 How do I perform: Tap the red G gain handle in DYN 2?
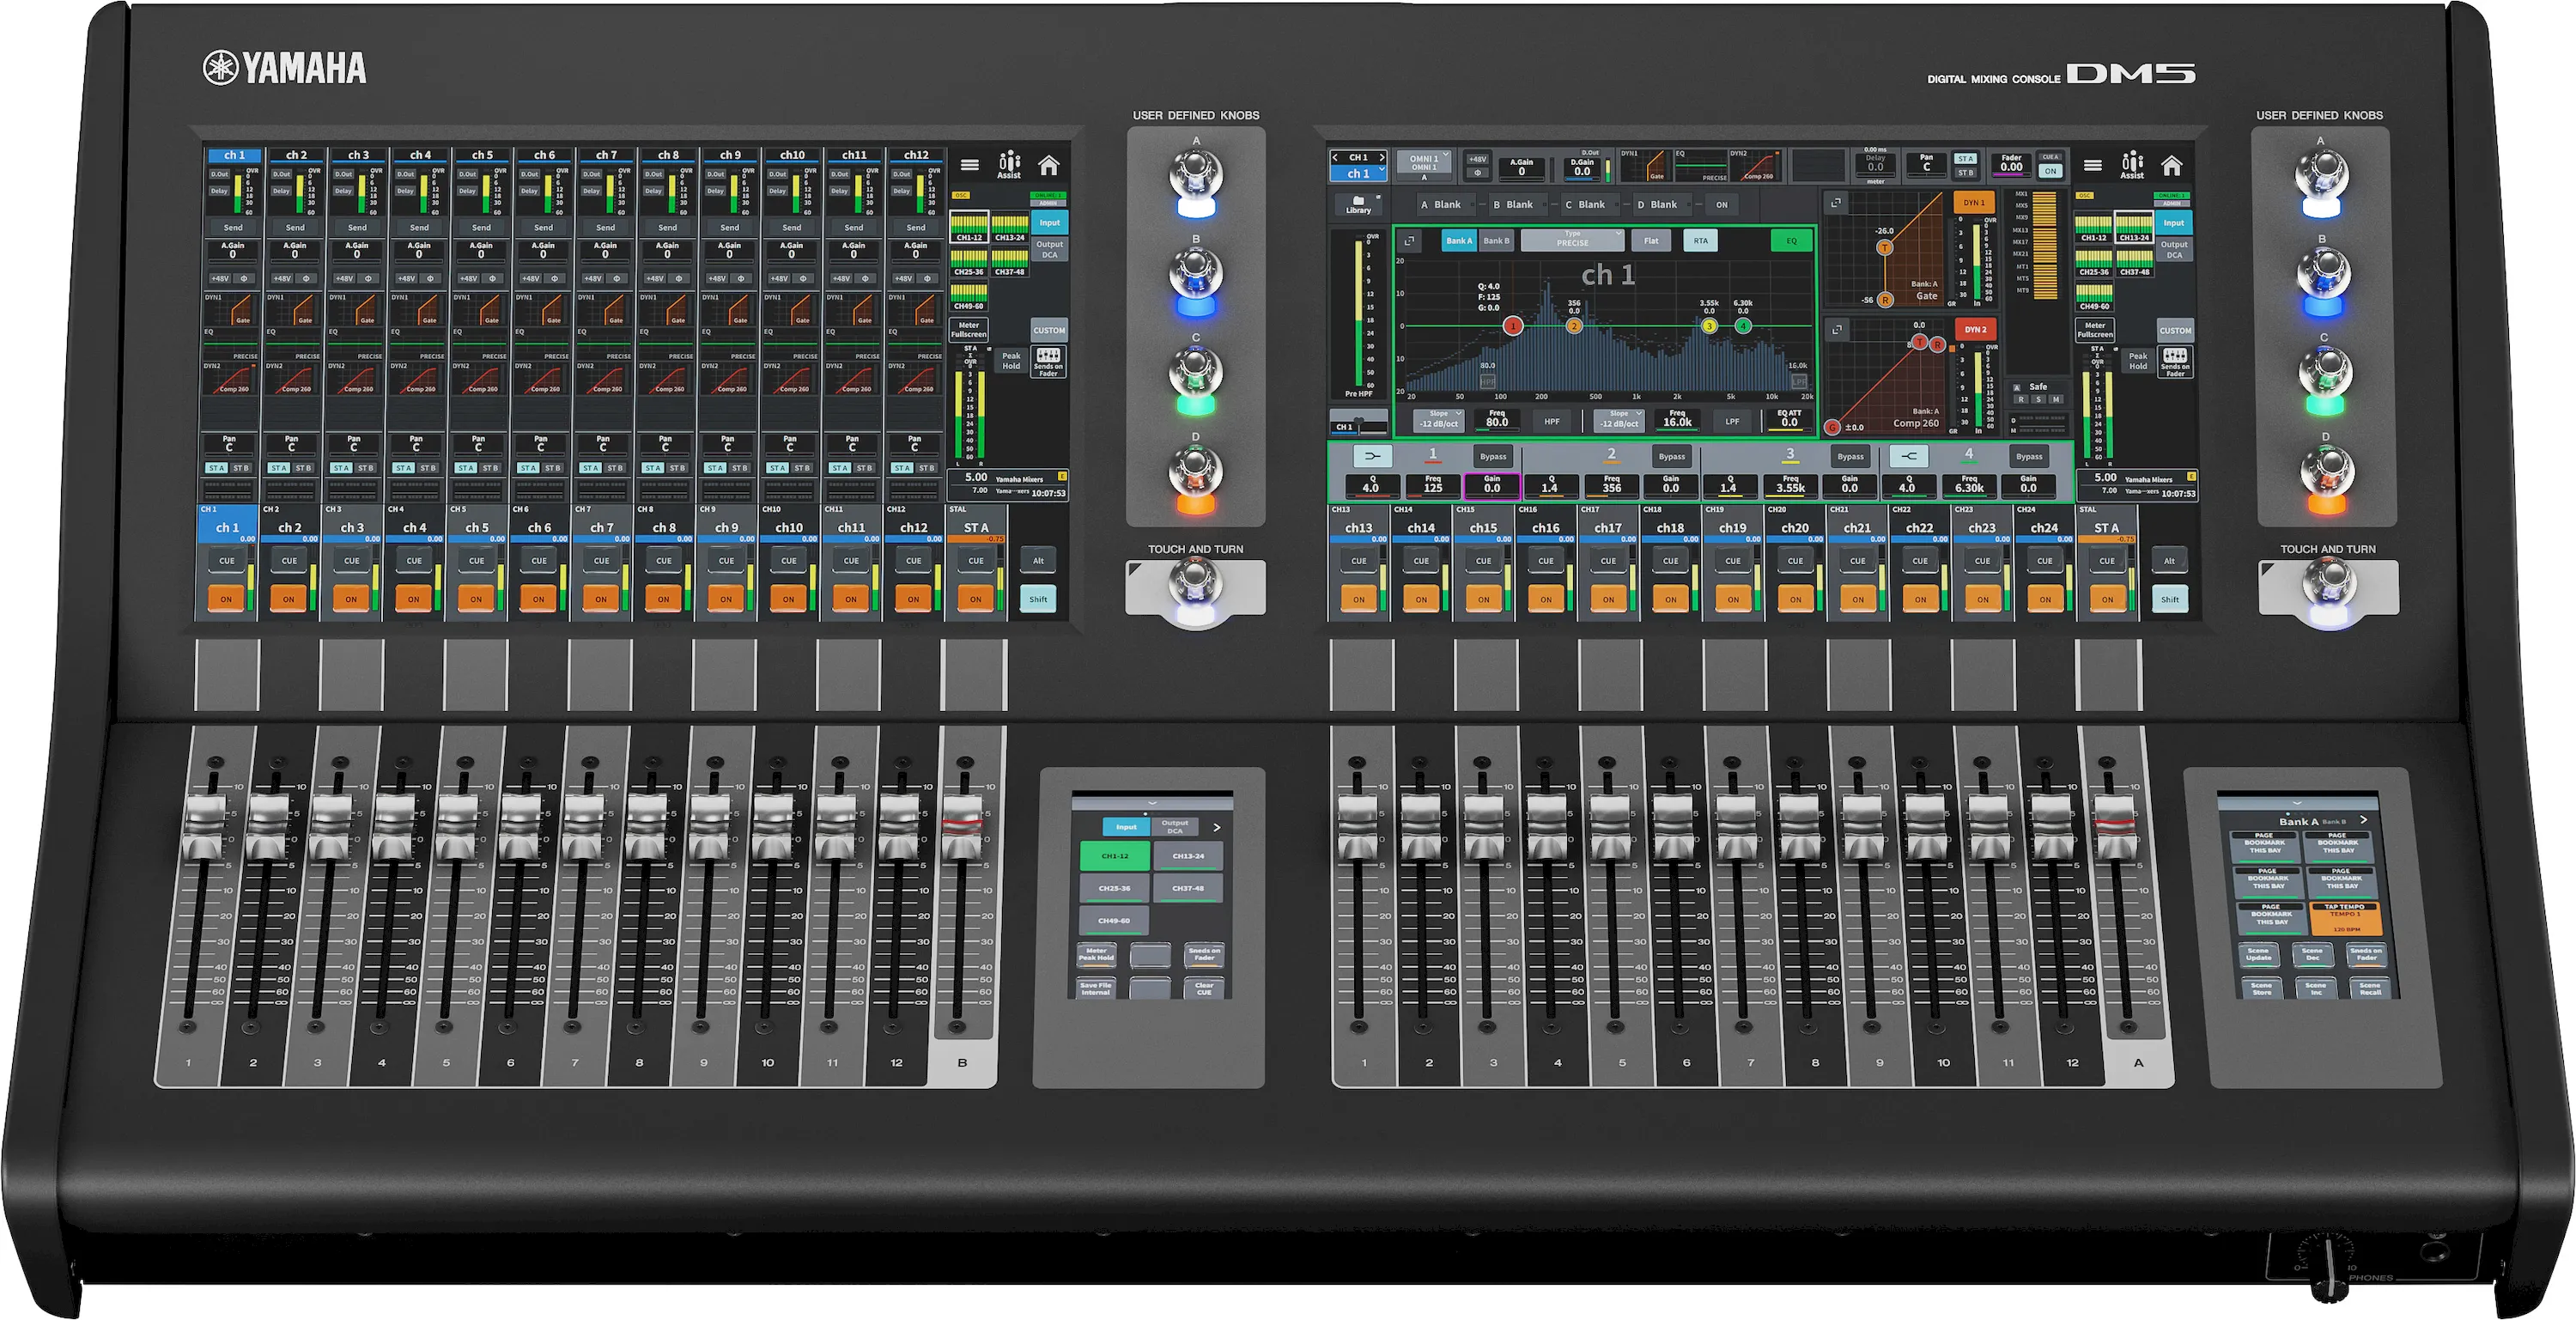[1832, 427]
